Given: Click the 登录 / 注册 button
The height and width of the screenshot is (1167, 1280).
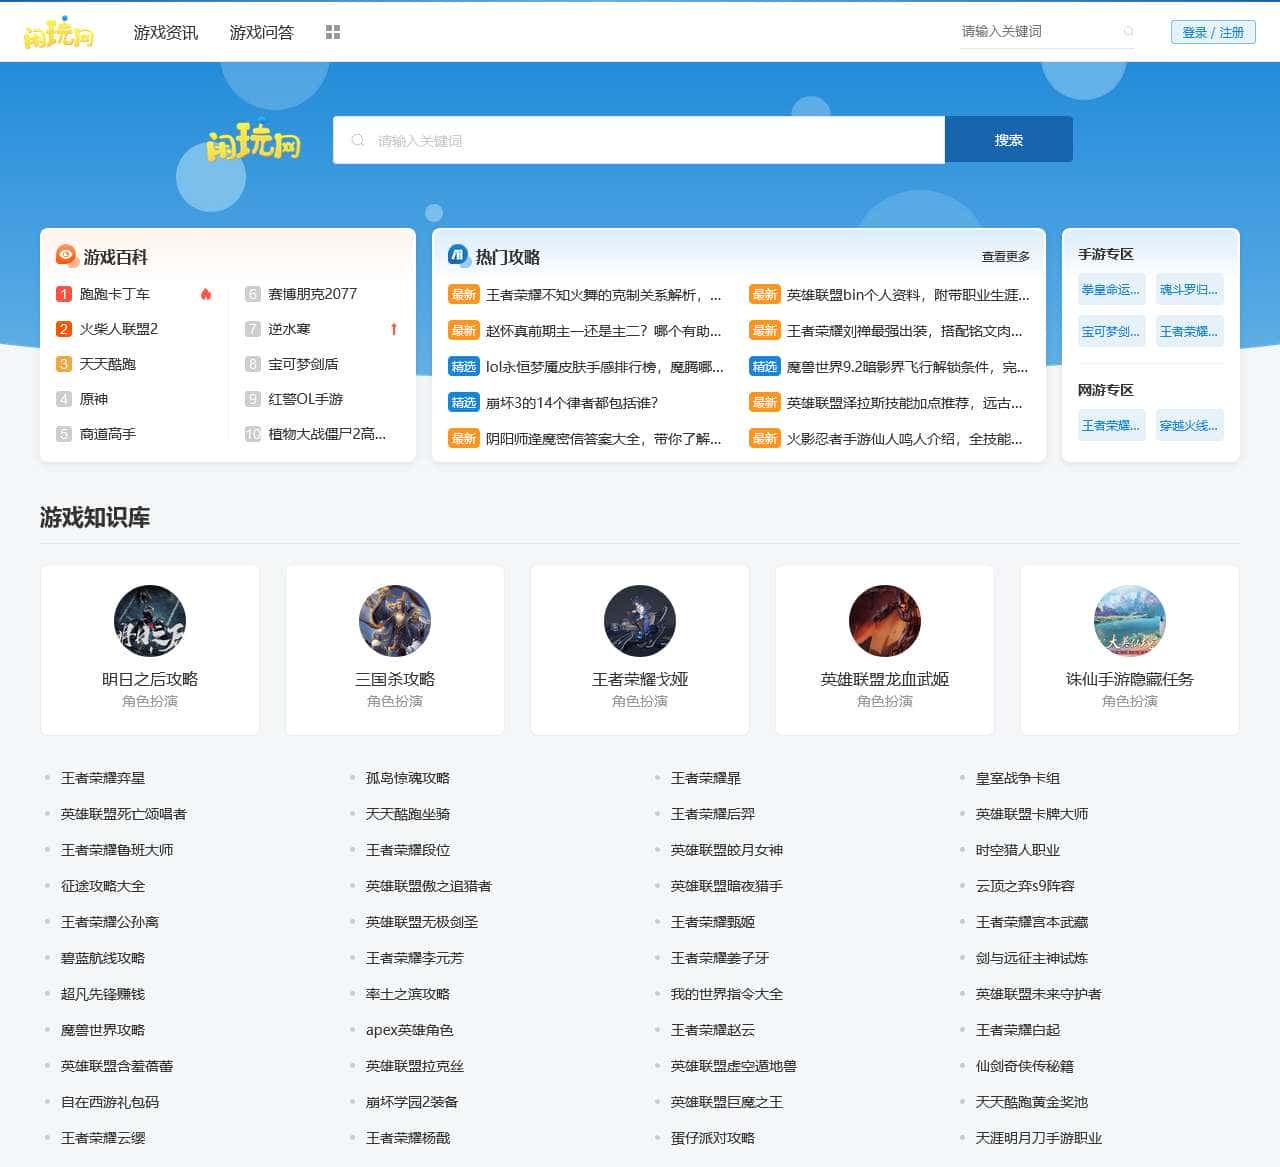Looking at the screenshot, I should click(x=1213, y=32).
